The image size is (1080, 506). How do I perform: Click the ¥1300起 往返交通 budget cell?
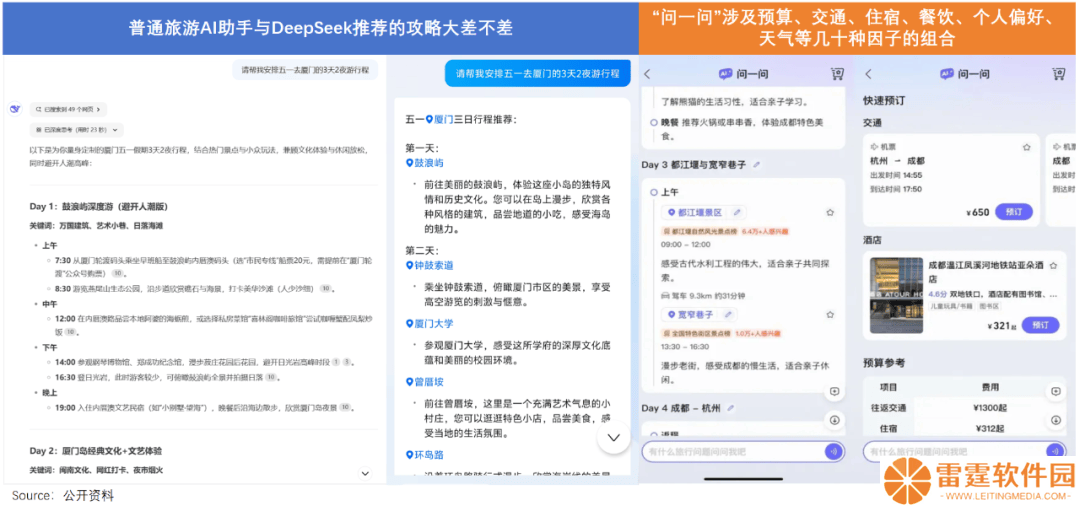(x=990, y=408)
